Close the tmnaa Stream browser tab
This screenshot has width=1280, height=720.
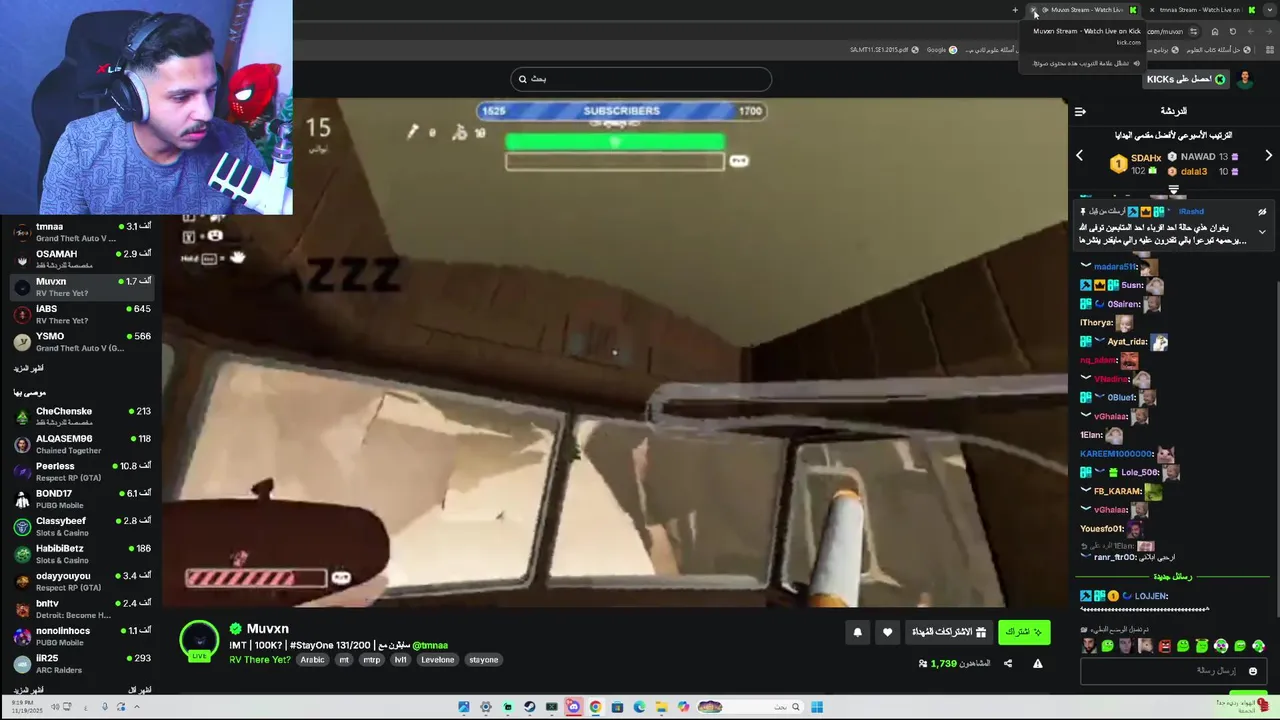(x=1152, y=10)
